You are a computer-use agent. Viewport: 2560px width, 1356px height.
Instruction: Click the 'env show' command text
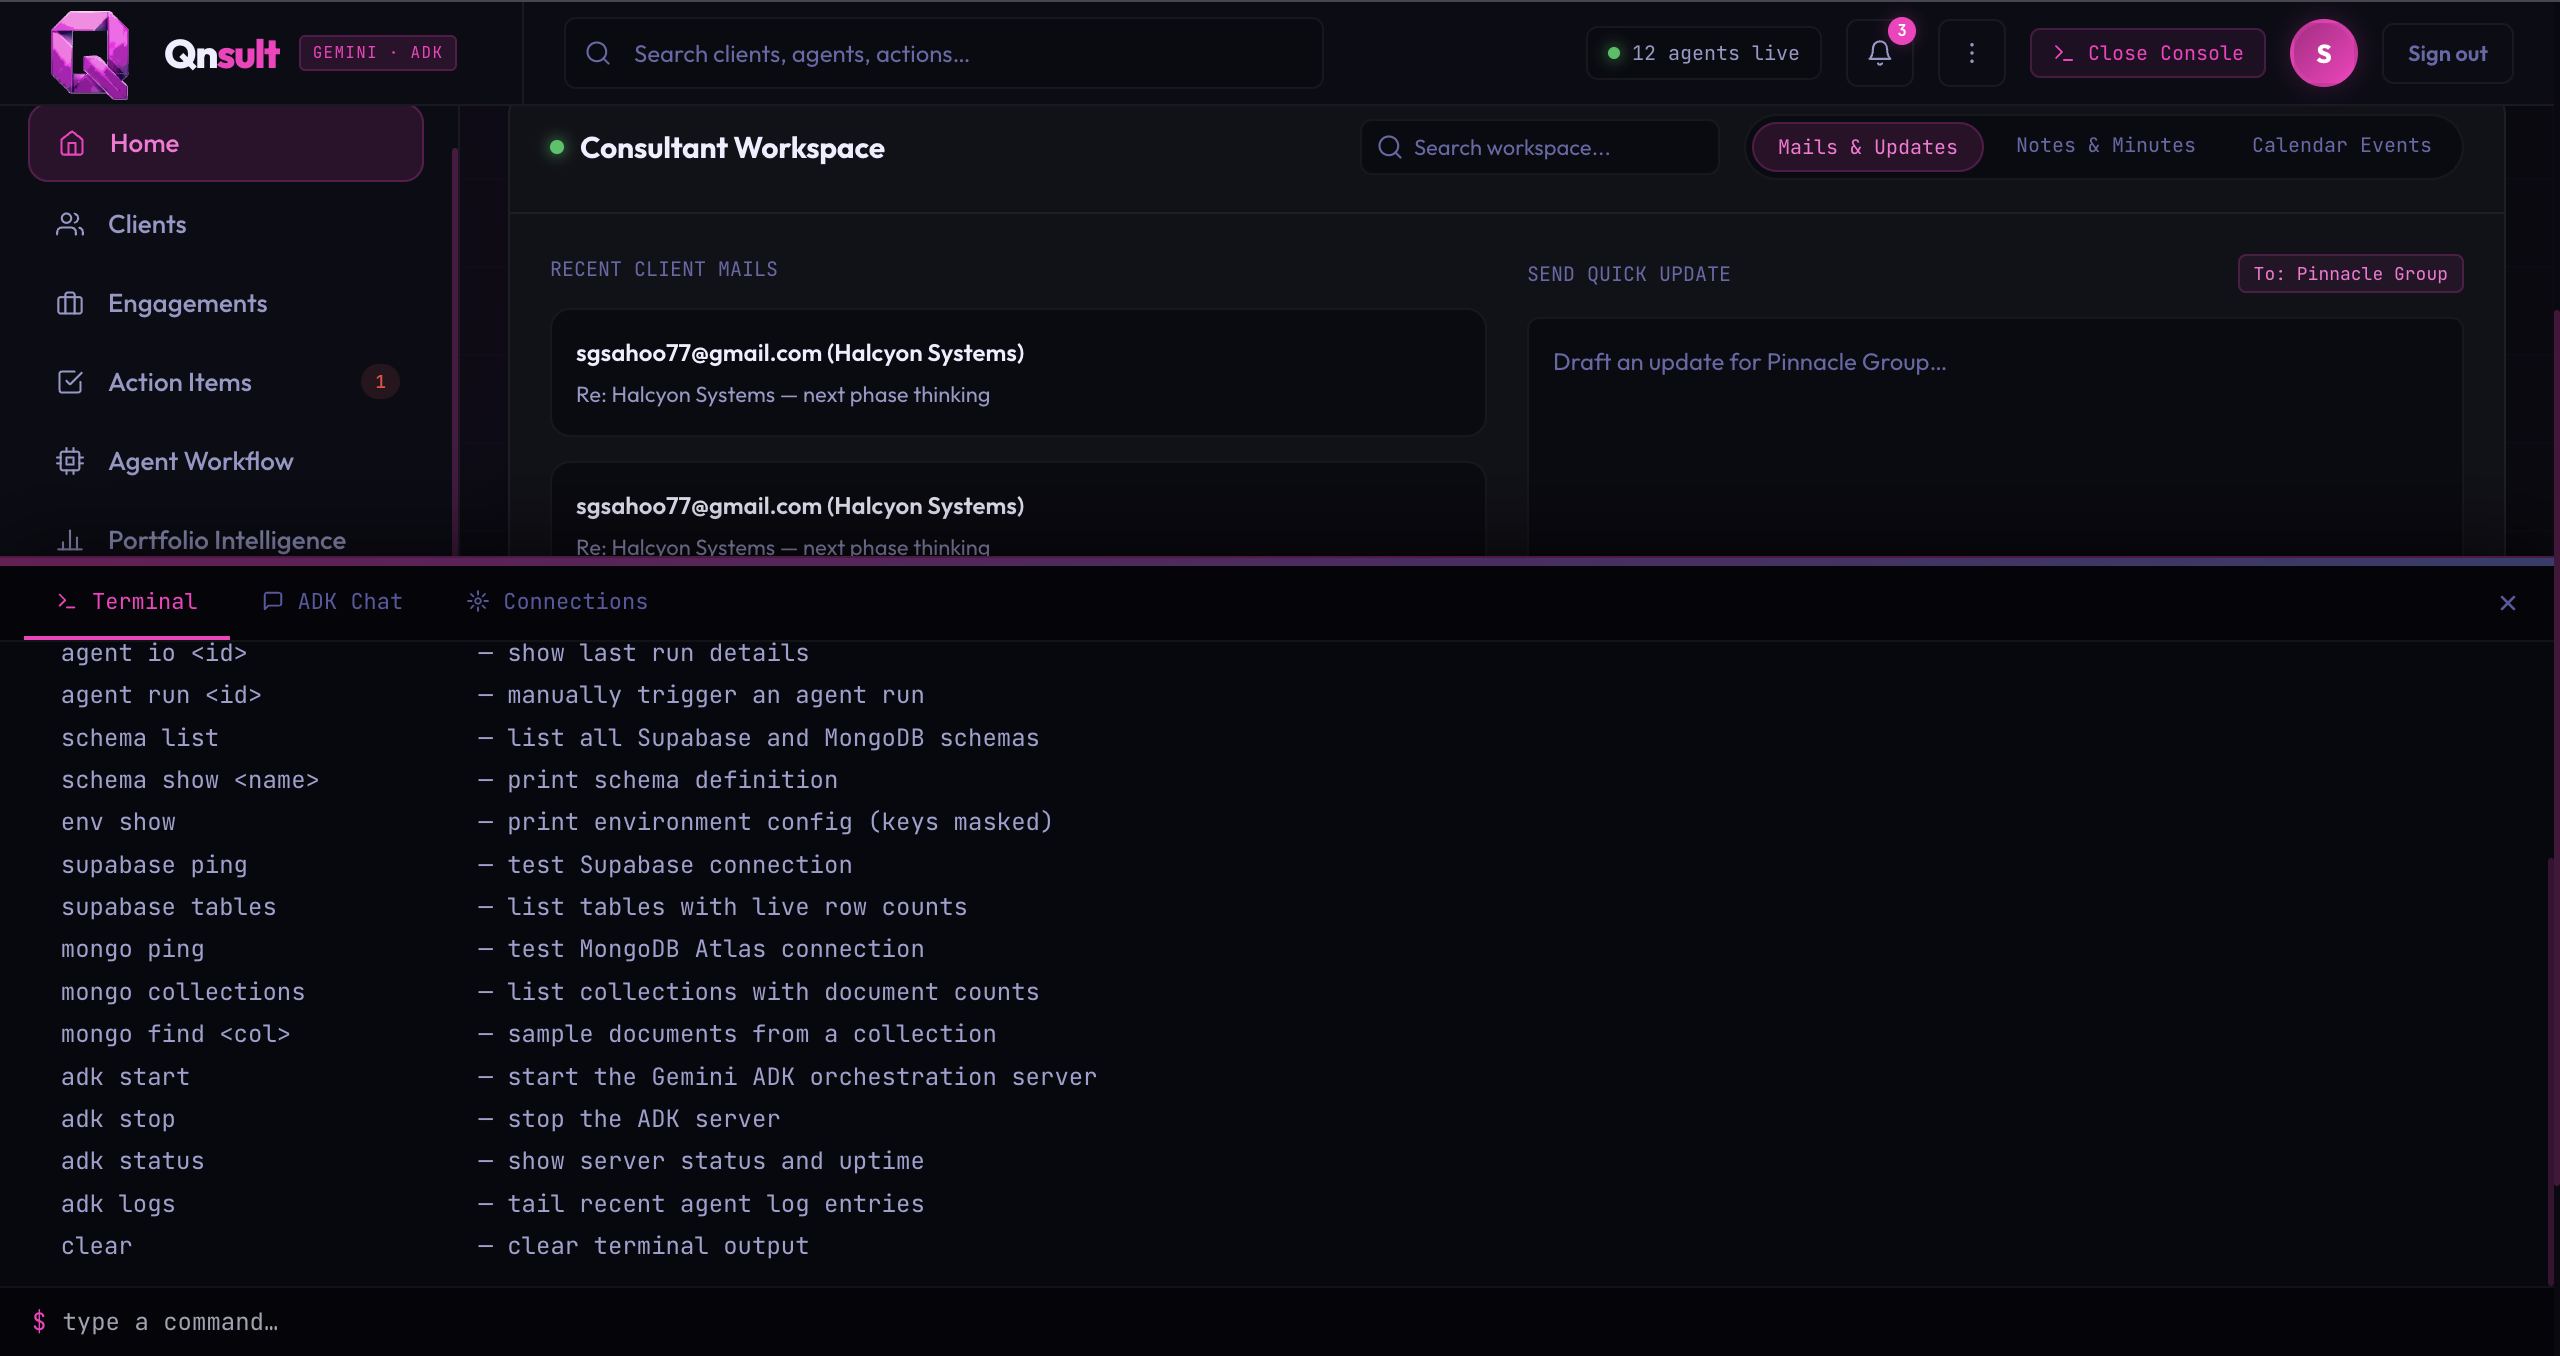118,822
